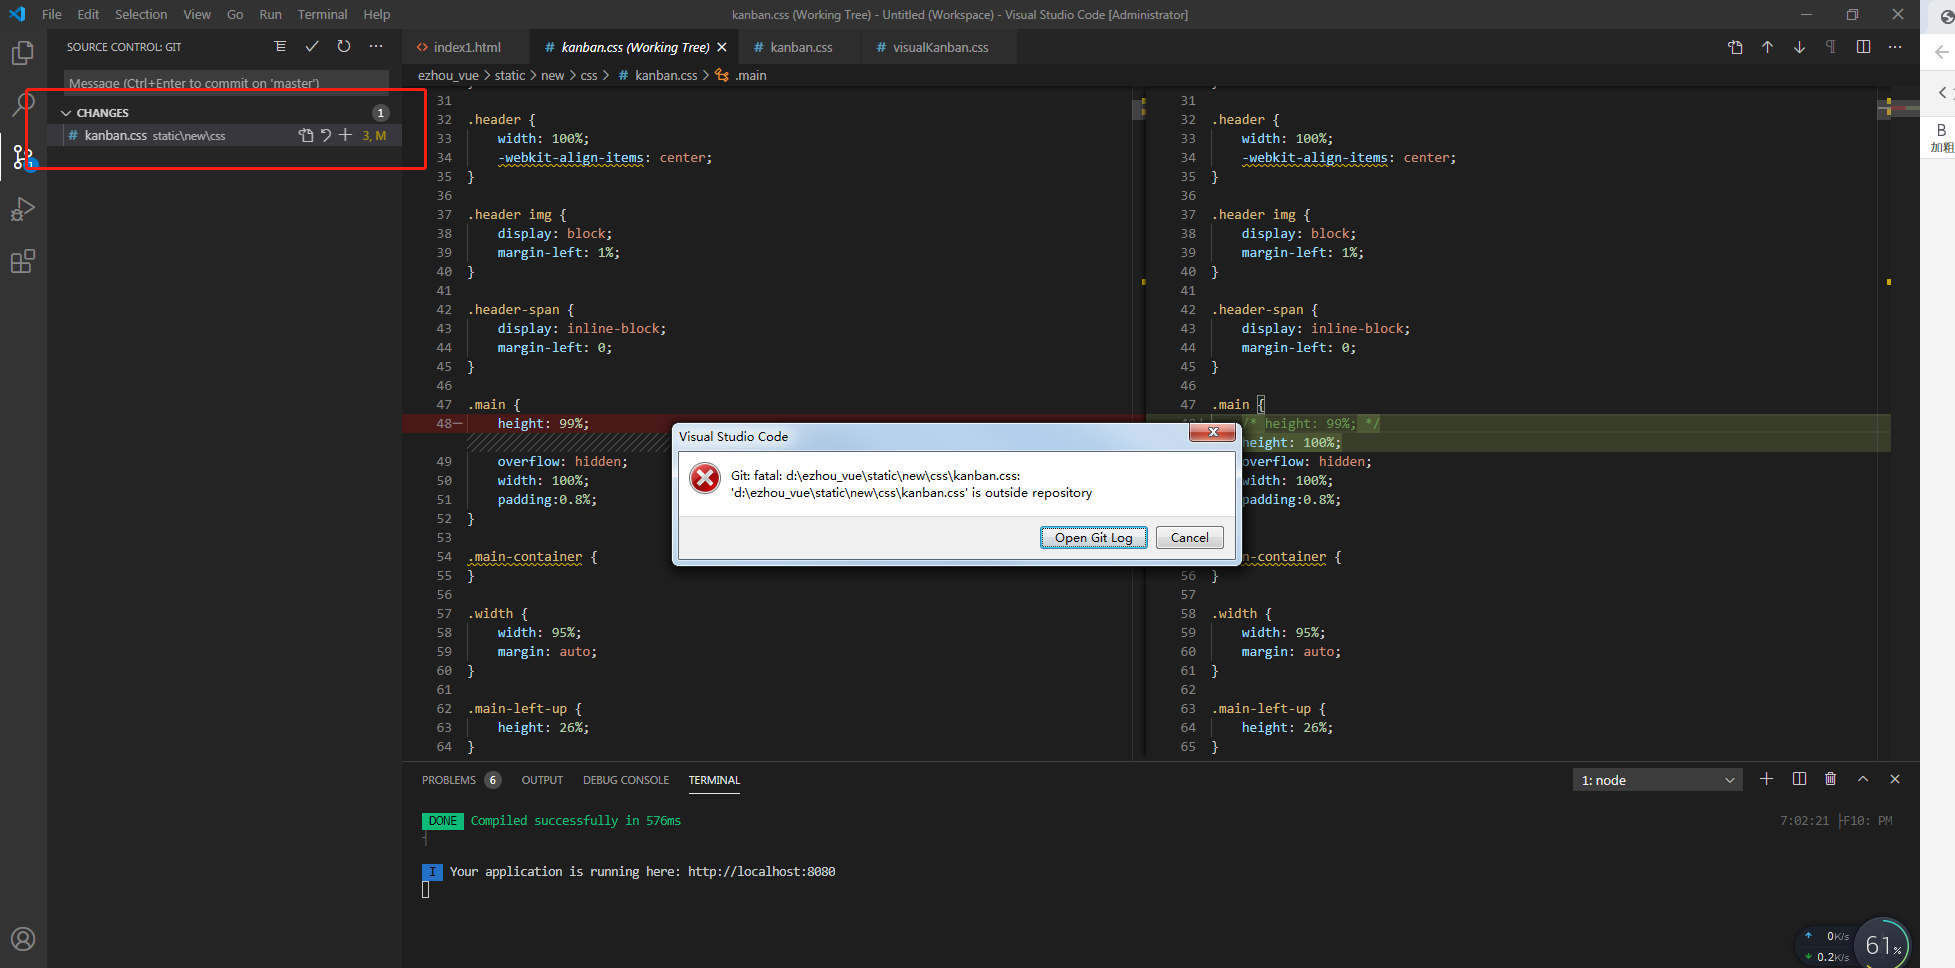Click changes count badge '1'
1955x968 pixels.
(x=380, y=113)
